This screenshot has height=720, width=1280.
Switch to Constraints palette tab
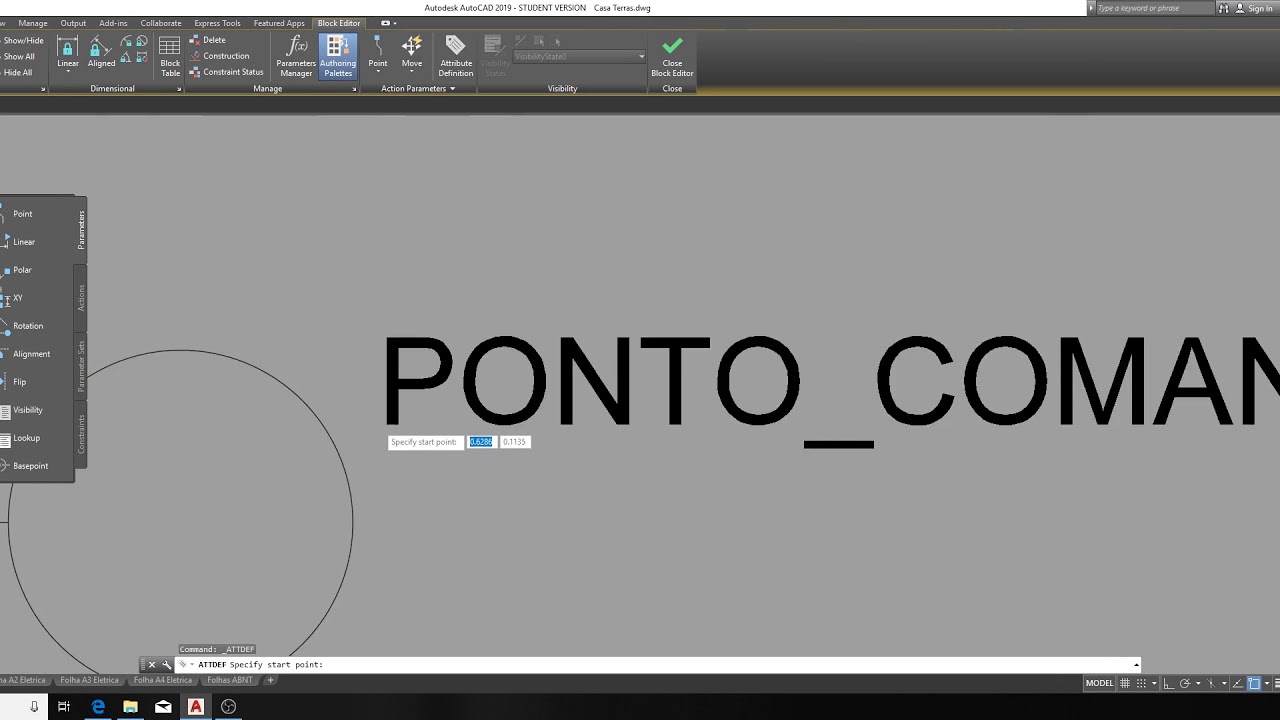[x=81, y=434]
